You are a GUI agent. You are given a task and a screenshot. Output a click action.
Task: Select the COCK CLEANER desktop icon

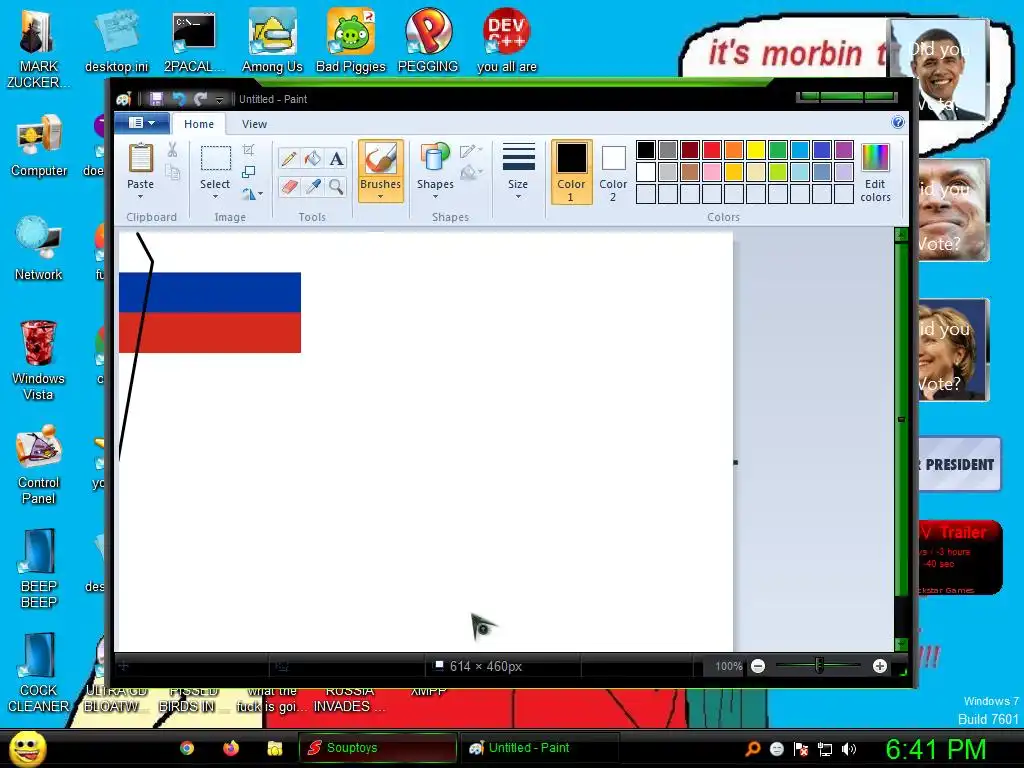coord(39,672)
